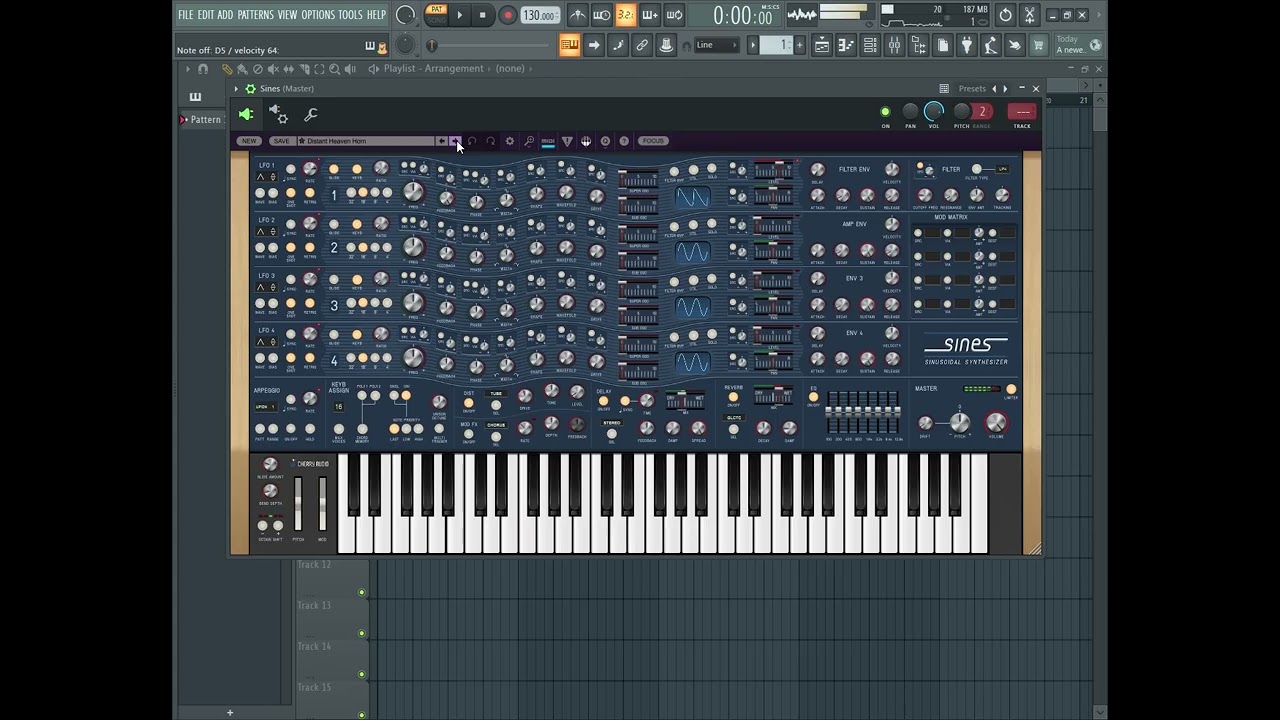Open the VIEW menu
Image resolution: width=1280 pixels, height=720 pixels.
[x=287, y=15]
